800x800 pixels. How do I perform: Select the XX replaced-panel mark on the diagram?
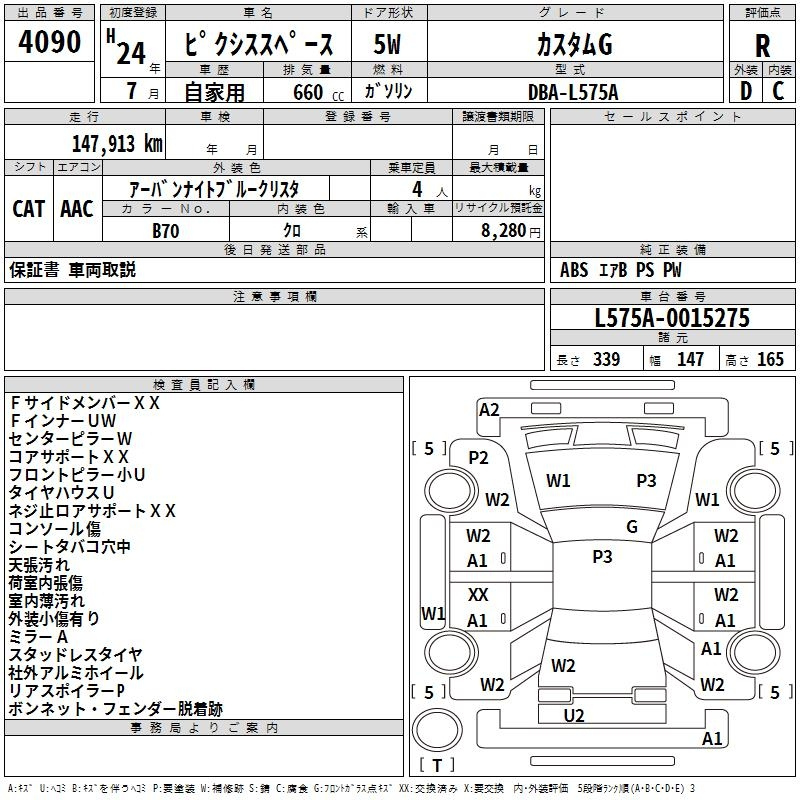click(478, 595)
